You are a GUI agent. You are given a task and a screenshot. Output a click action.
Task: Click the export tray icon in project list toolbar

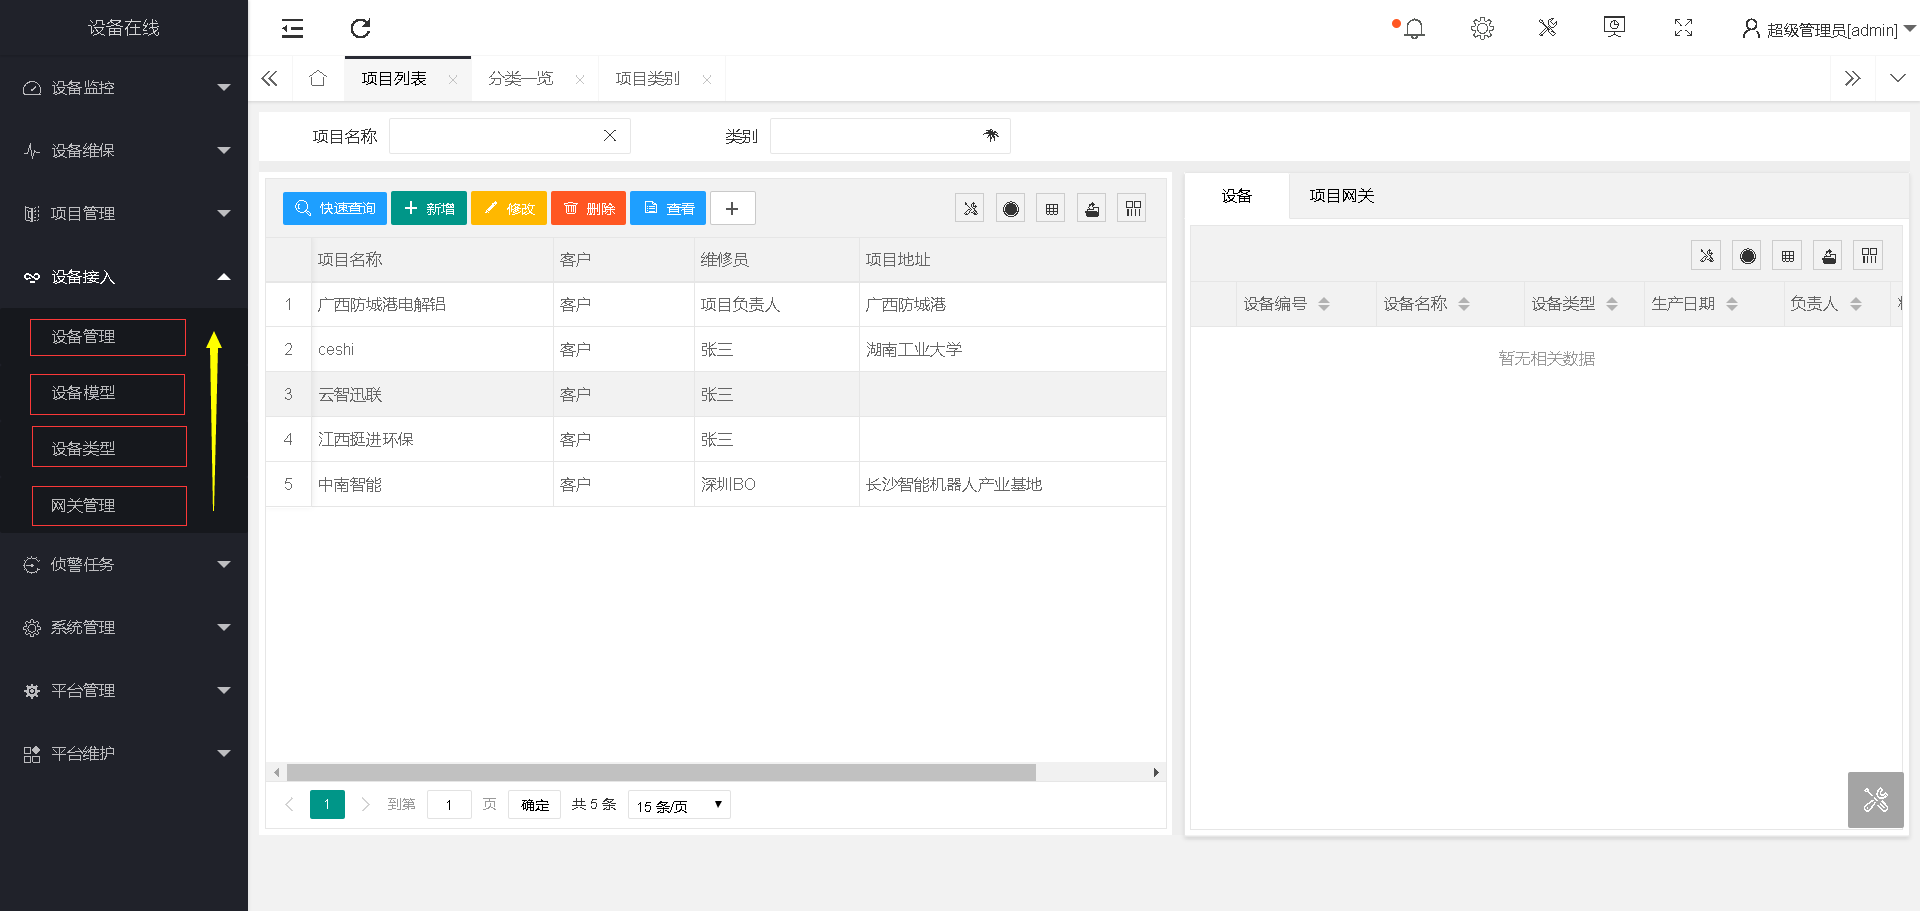coord(1092,208)
